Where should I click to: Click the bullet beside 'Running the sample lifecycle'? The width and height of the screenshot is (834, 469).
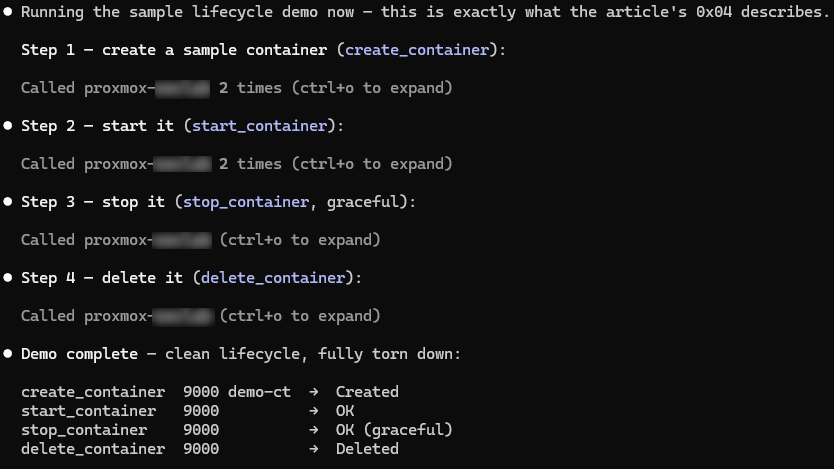[8, 12]
